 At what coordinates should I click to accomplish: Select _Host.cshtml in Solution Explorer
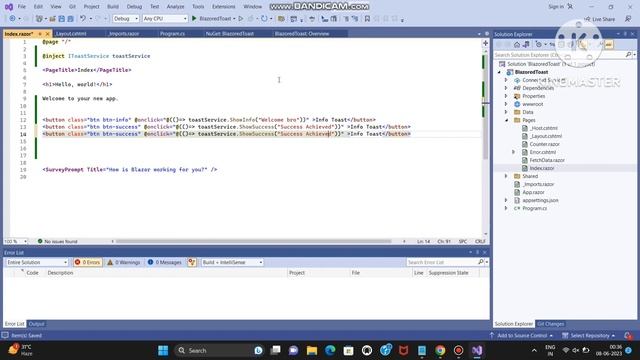coord(544,128)
